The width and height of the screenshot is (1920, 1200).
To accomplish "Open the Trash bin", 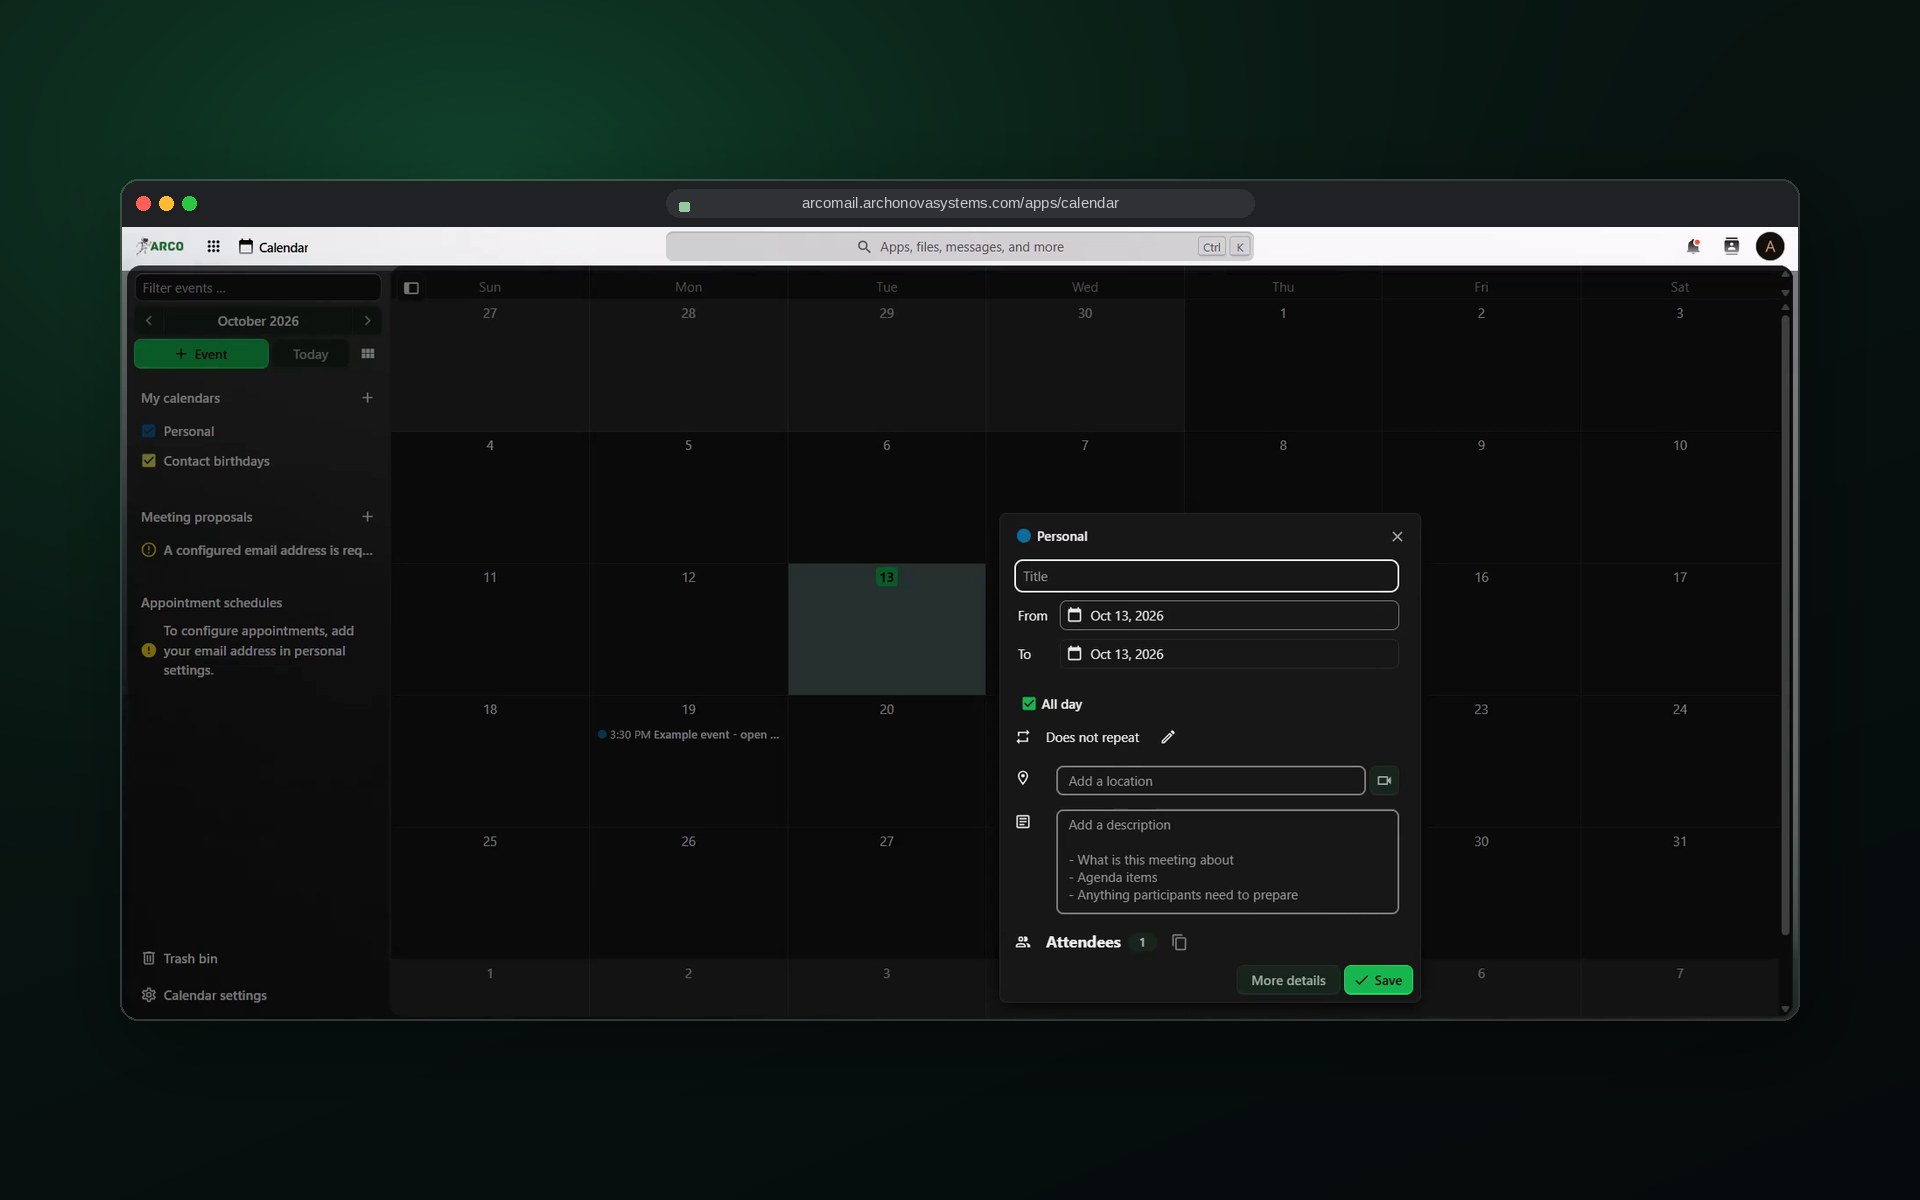I will [x=180, y=958].
